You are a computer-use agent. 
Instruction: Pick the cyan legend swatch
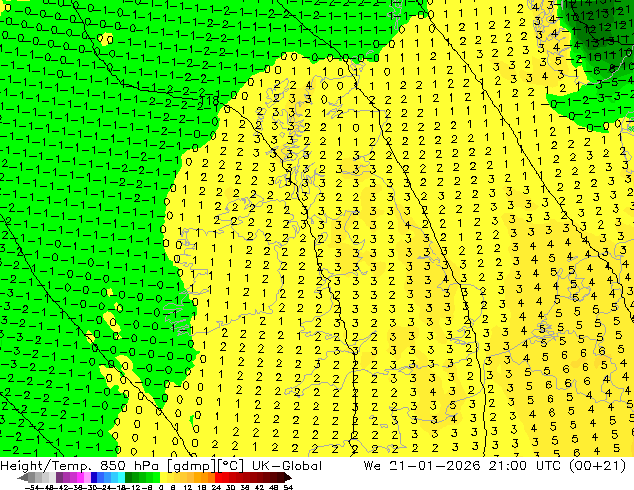point(121,478)
